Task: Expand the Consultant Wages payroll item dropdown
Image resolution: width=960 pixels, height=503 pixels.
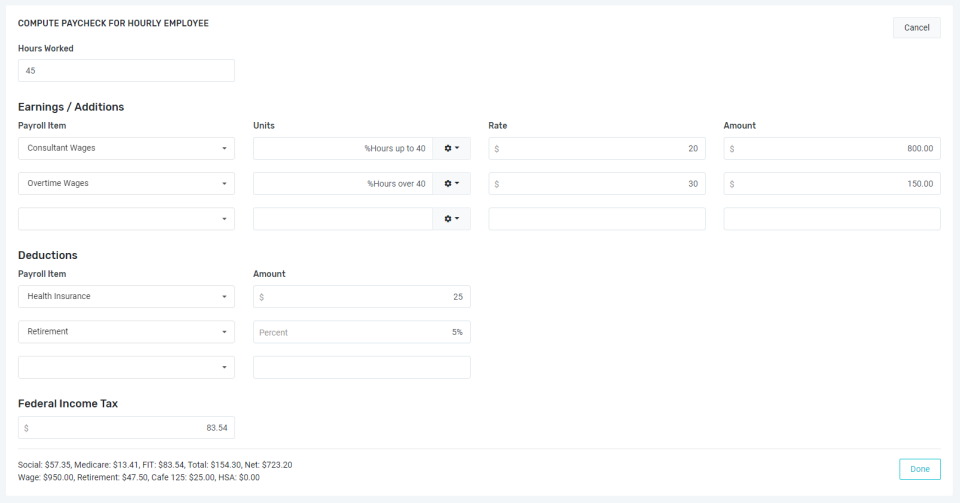Action: pyautogui.click(x=126, y=148)
